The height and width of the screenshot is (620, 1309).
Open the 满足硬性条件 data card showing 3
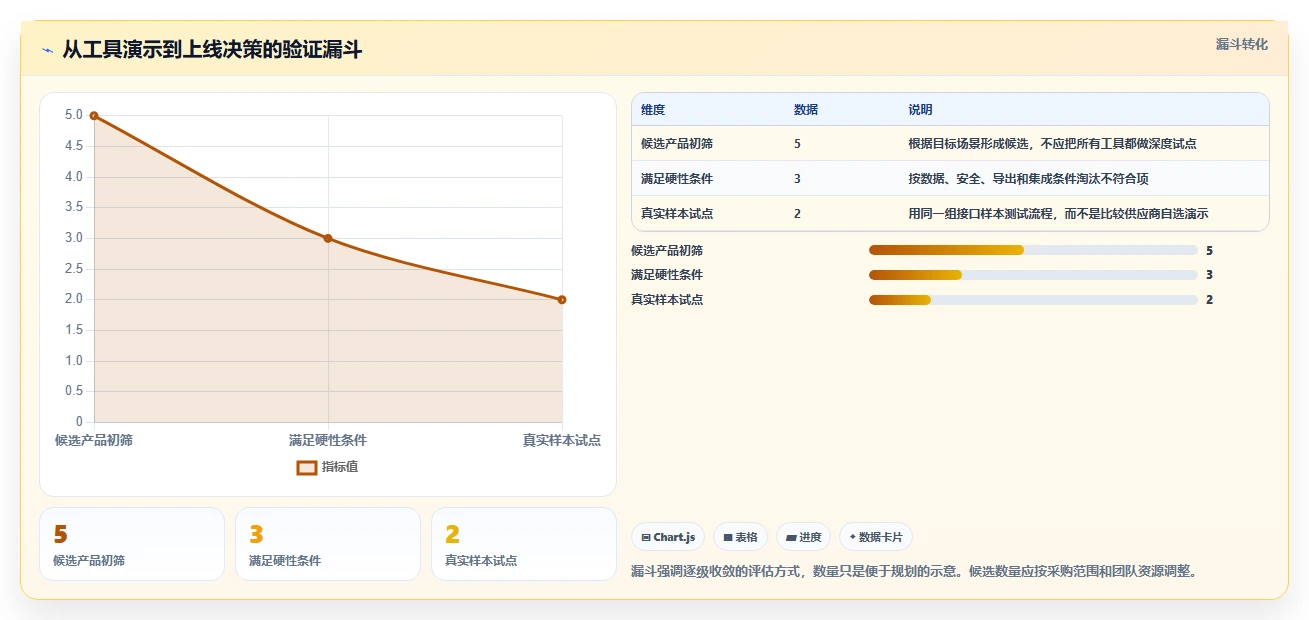[x=328, y=544]
